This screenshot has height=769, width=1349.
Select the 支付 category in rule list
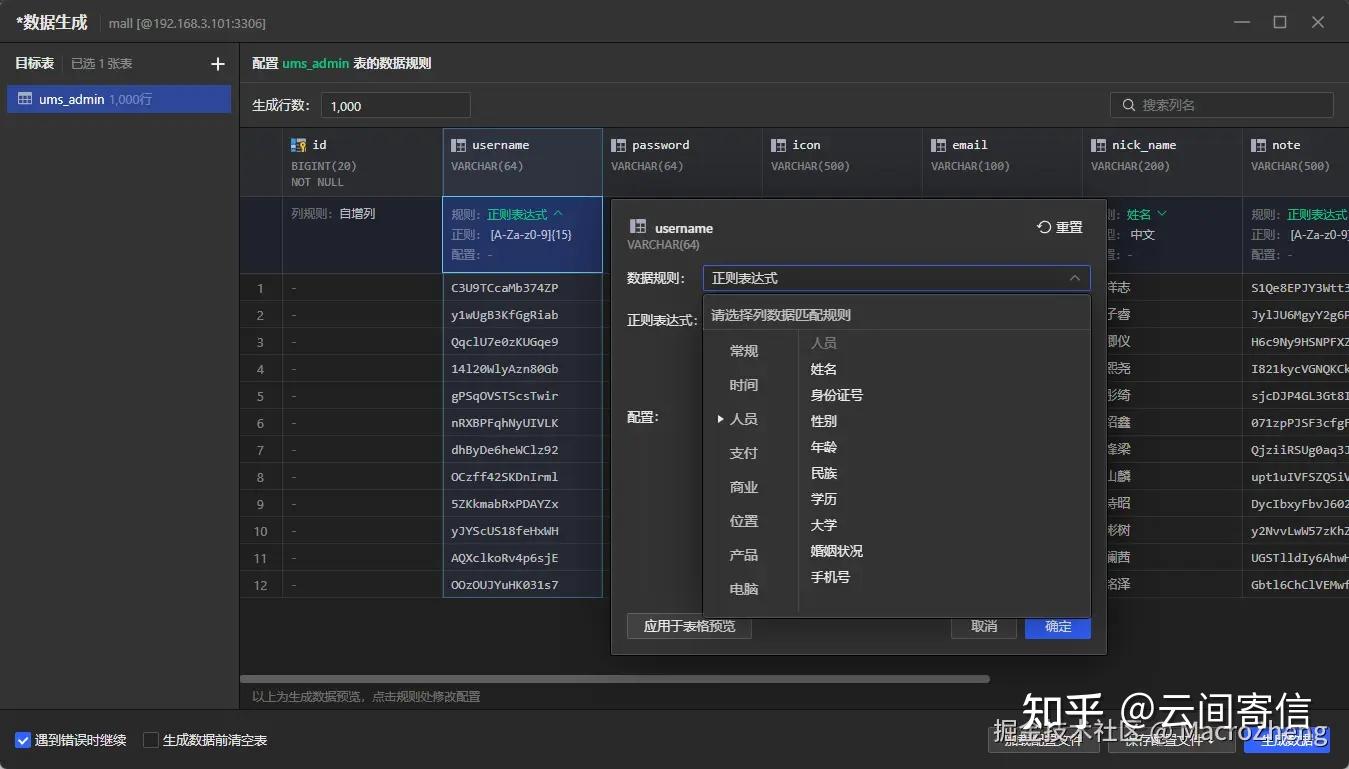[744, 453]
